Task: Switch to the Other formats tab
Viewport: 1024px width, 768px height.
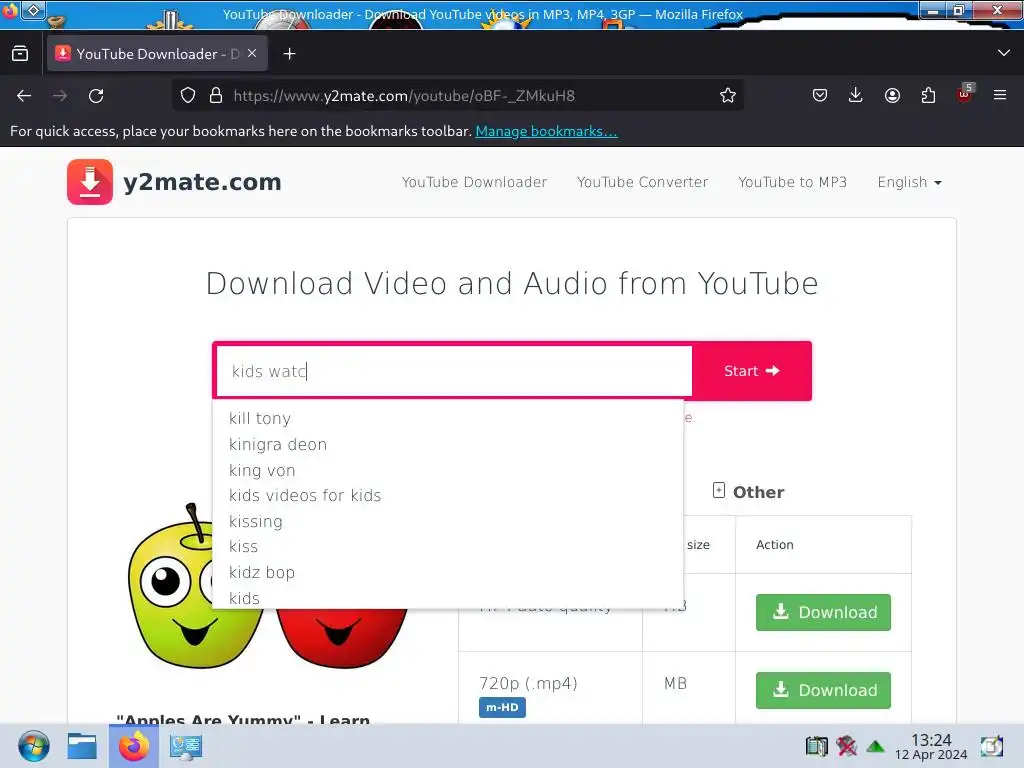Action: point(748,492)
